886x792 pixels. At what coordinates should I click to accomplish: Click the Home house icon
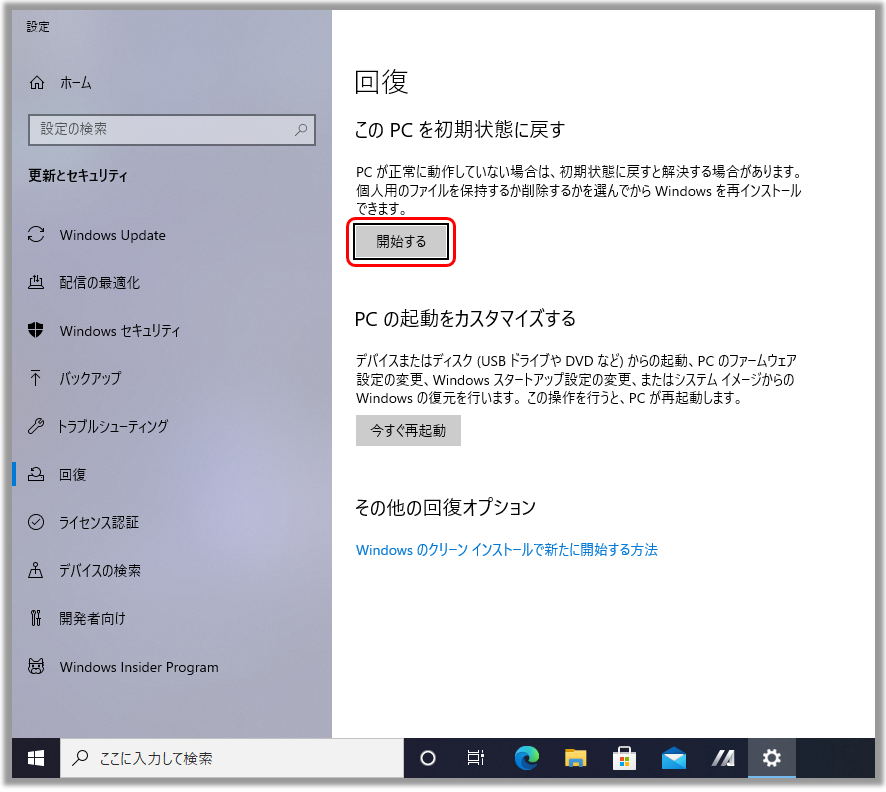point(37,83)
